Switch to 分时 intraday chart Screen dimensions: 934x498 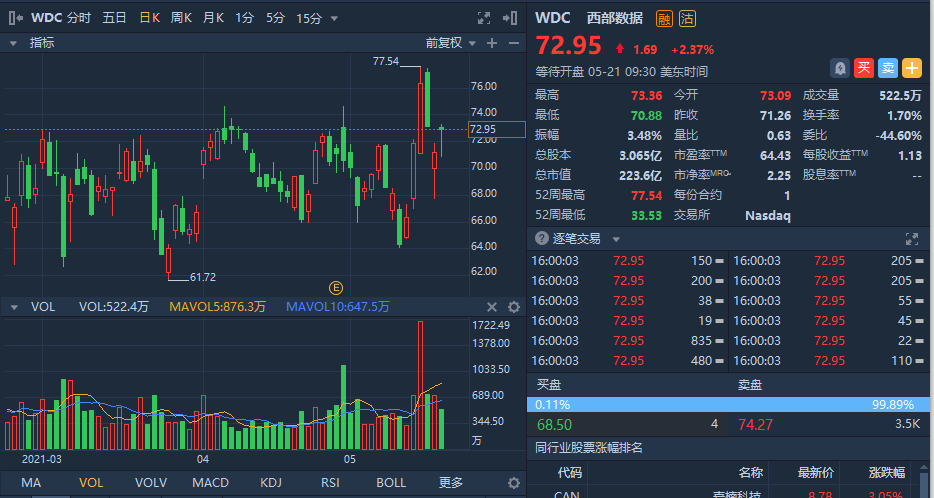(x=79, y=18)
